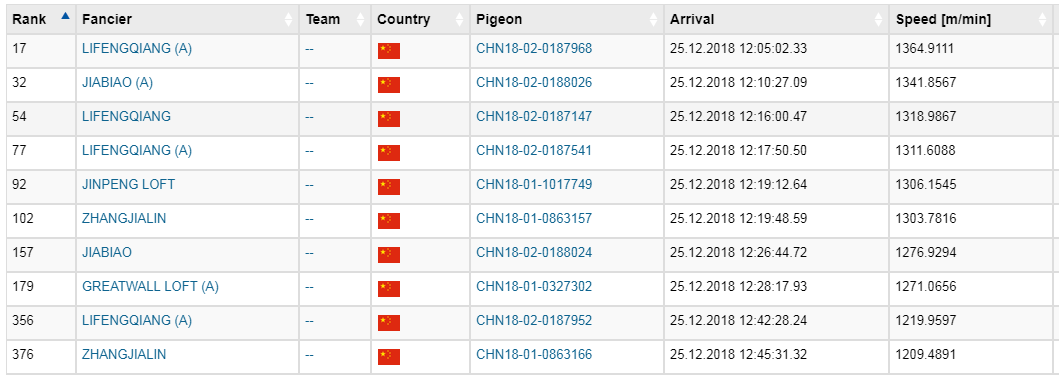Click China flag icon in rank 179 row
Viewport: 1059px width, 382px height.
388,289
